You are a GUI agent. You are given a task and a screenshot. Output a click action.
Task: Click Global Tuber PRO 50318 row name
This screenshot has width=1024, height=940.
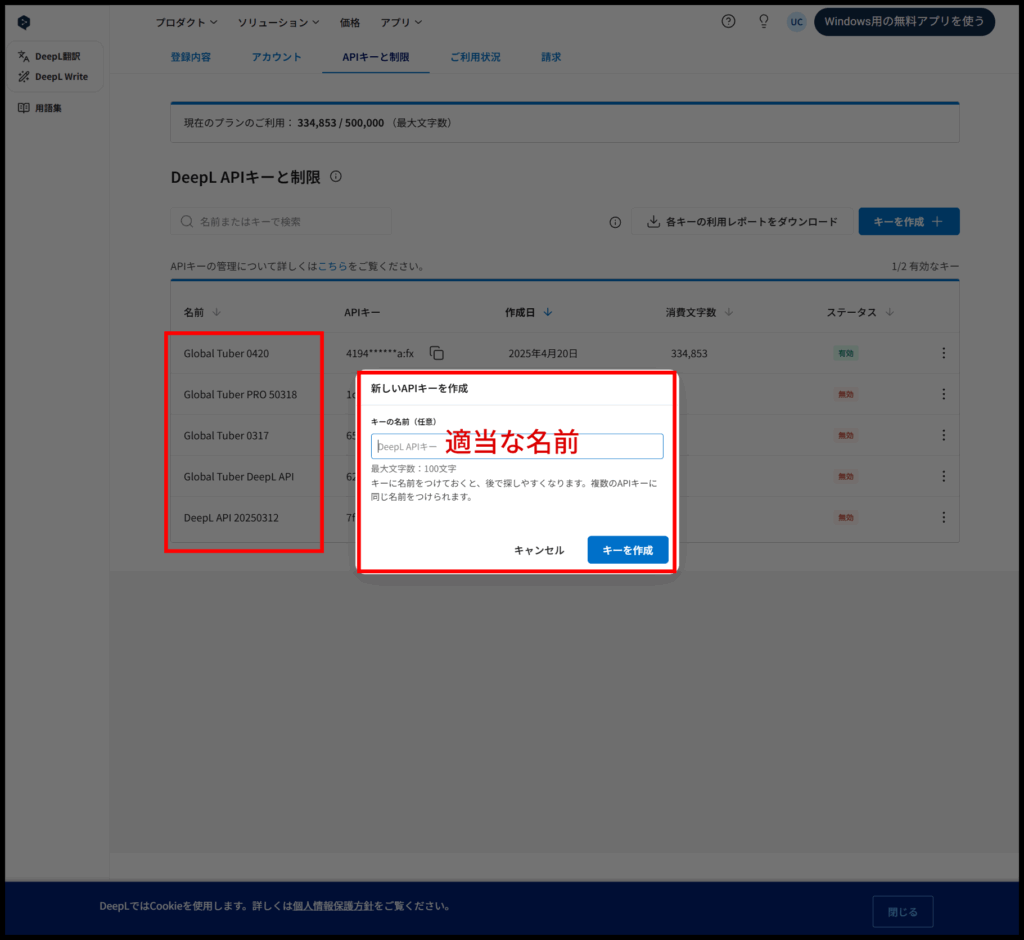[x=240, y=395]
